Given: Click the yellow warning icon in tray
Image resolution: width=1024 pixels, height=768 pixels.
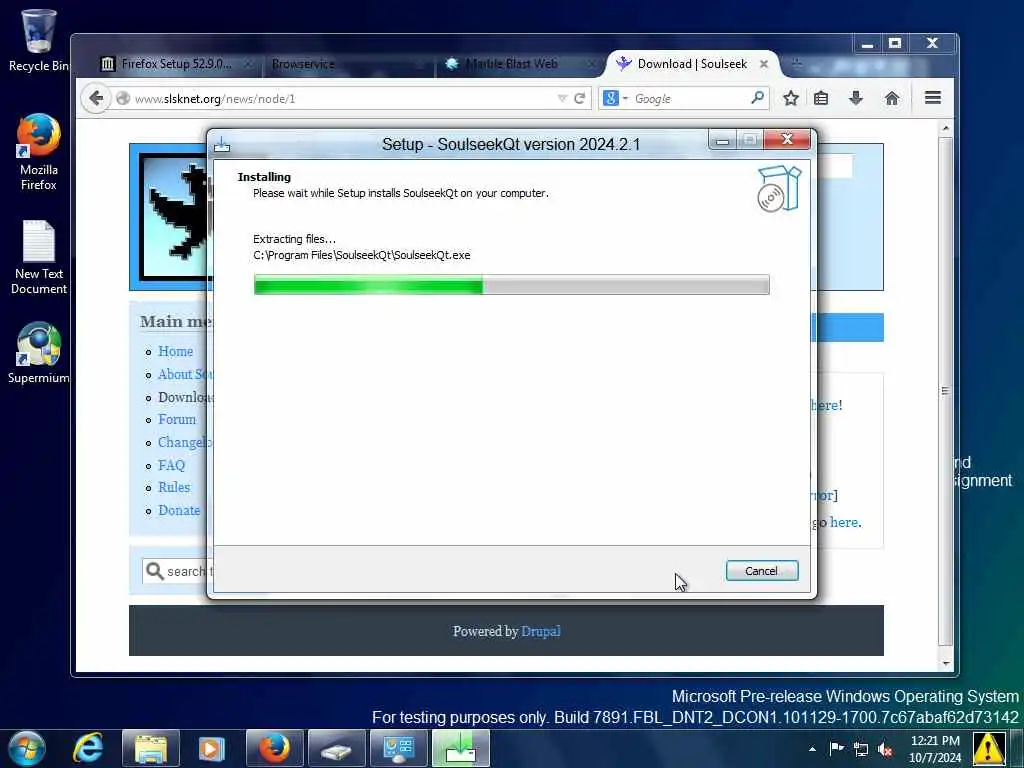Looking at the screenshot, I should point(989,749).
